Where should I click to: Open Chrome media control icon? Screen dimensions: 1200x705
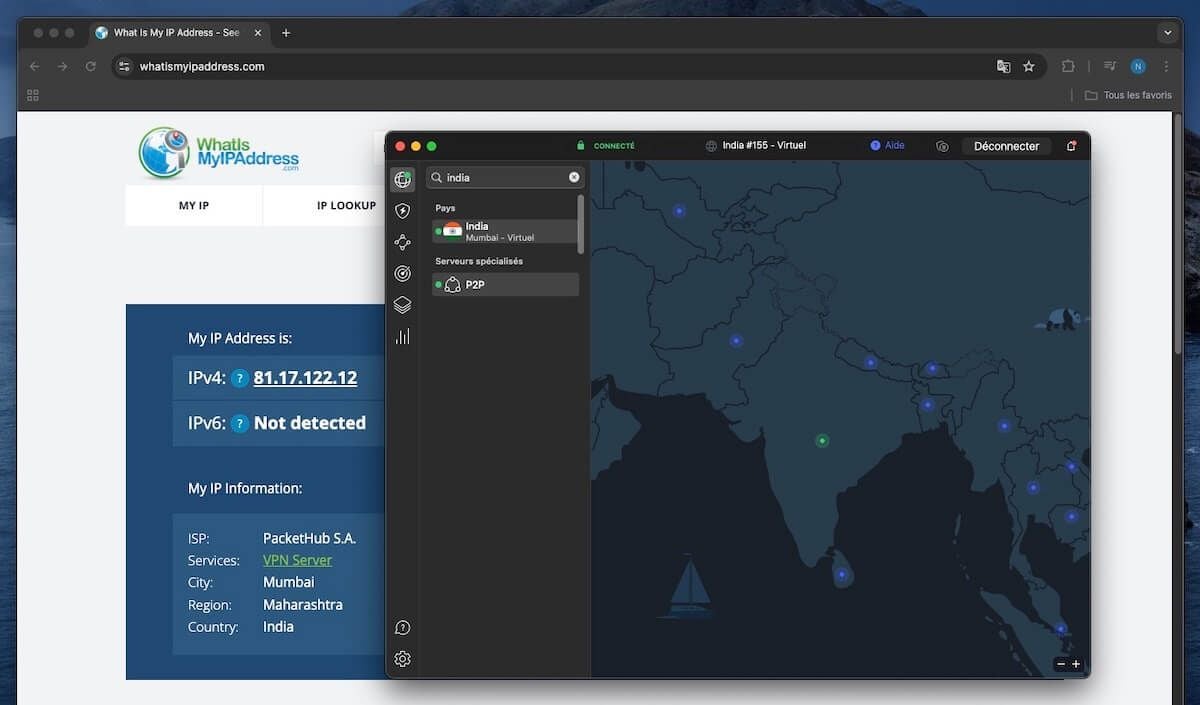1110,66
